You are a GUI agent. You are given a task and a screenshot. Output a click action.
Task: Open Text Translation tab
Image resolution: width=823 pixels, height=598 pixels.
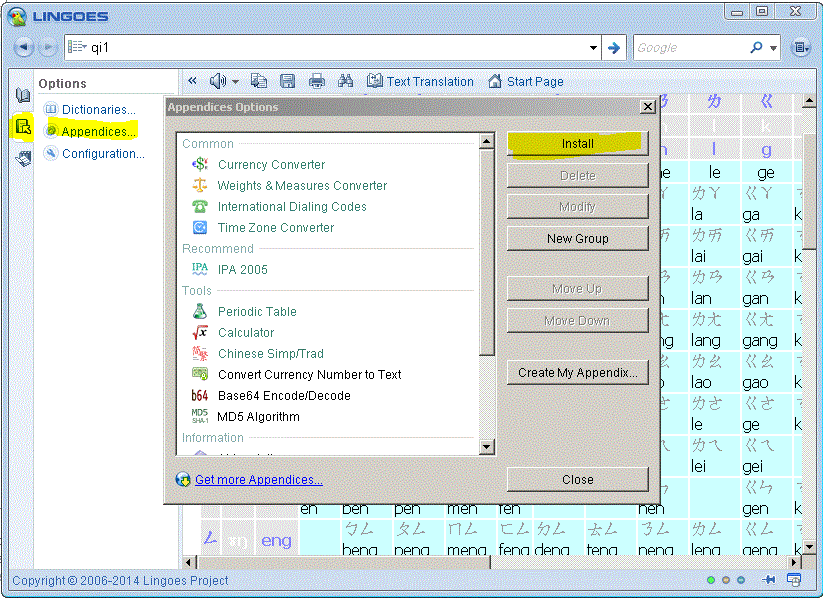pyautogui.click(x=420, y=81)
